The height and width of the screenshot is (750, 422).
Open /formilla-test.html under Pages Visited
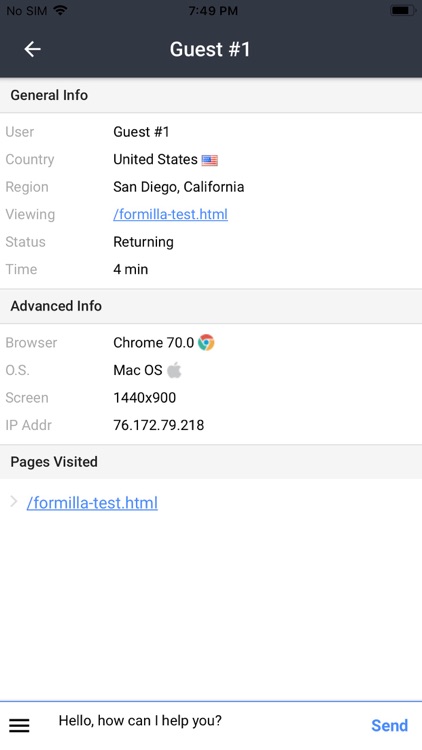(x=92, y=503)
